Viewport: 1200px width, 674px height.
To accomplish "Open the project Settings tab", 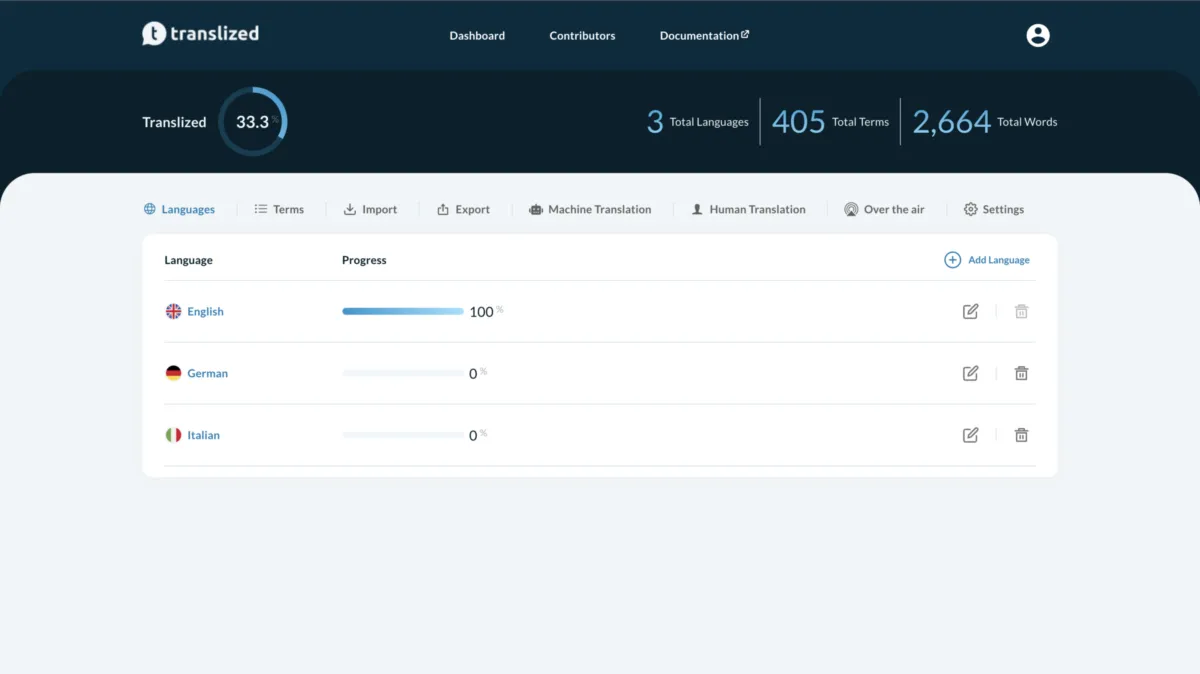I will [993, 209].
